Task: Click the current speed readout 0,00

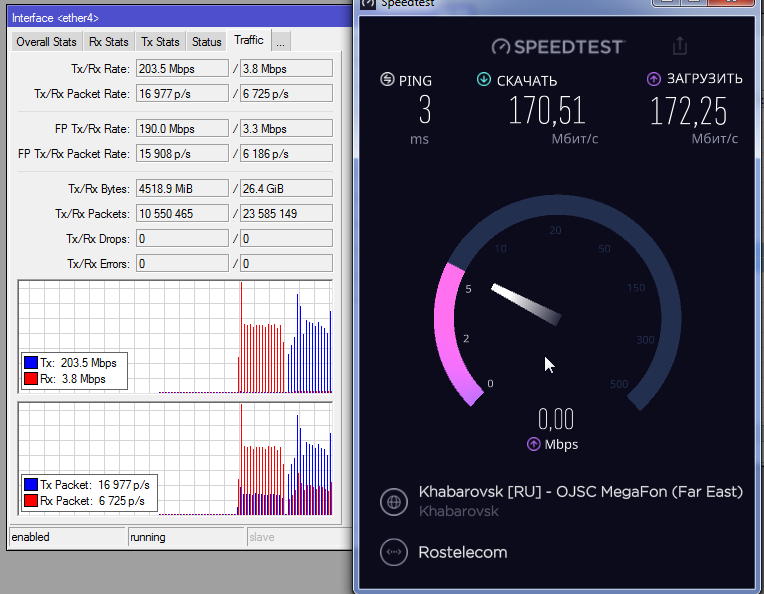Action: 556,419
